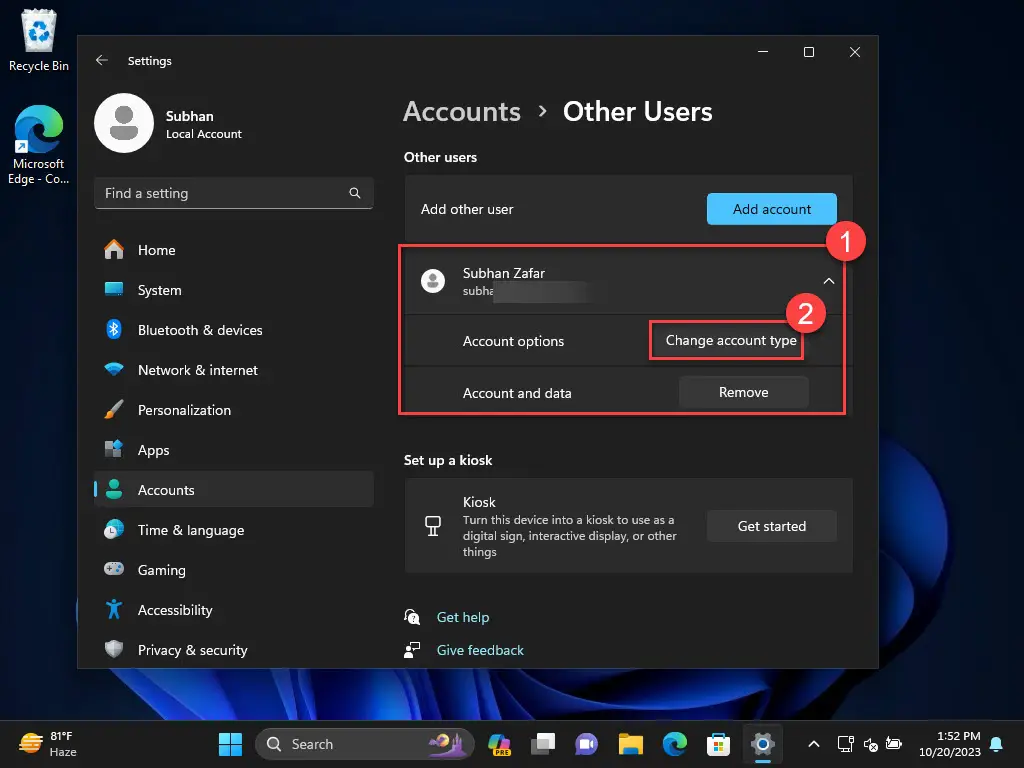The height and width of the screenshot is (768, 1024).
Task: Click the muted volume tray icon
Action: (871, 744)
